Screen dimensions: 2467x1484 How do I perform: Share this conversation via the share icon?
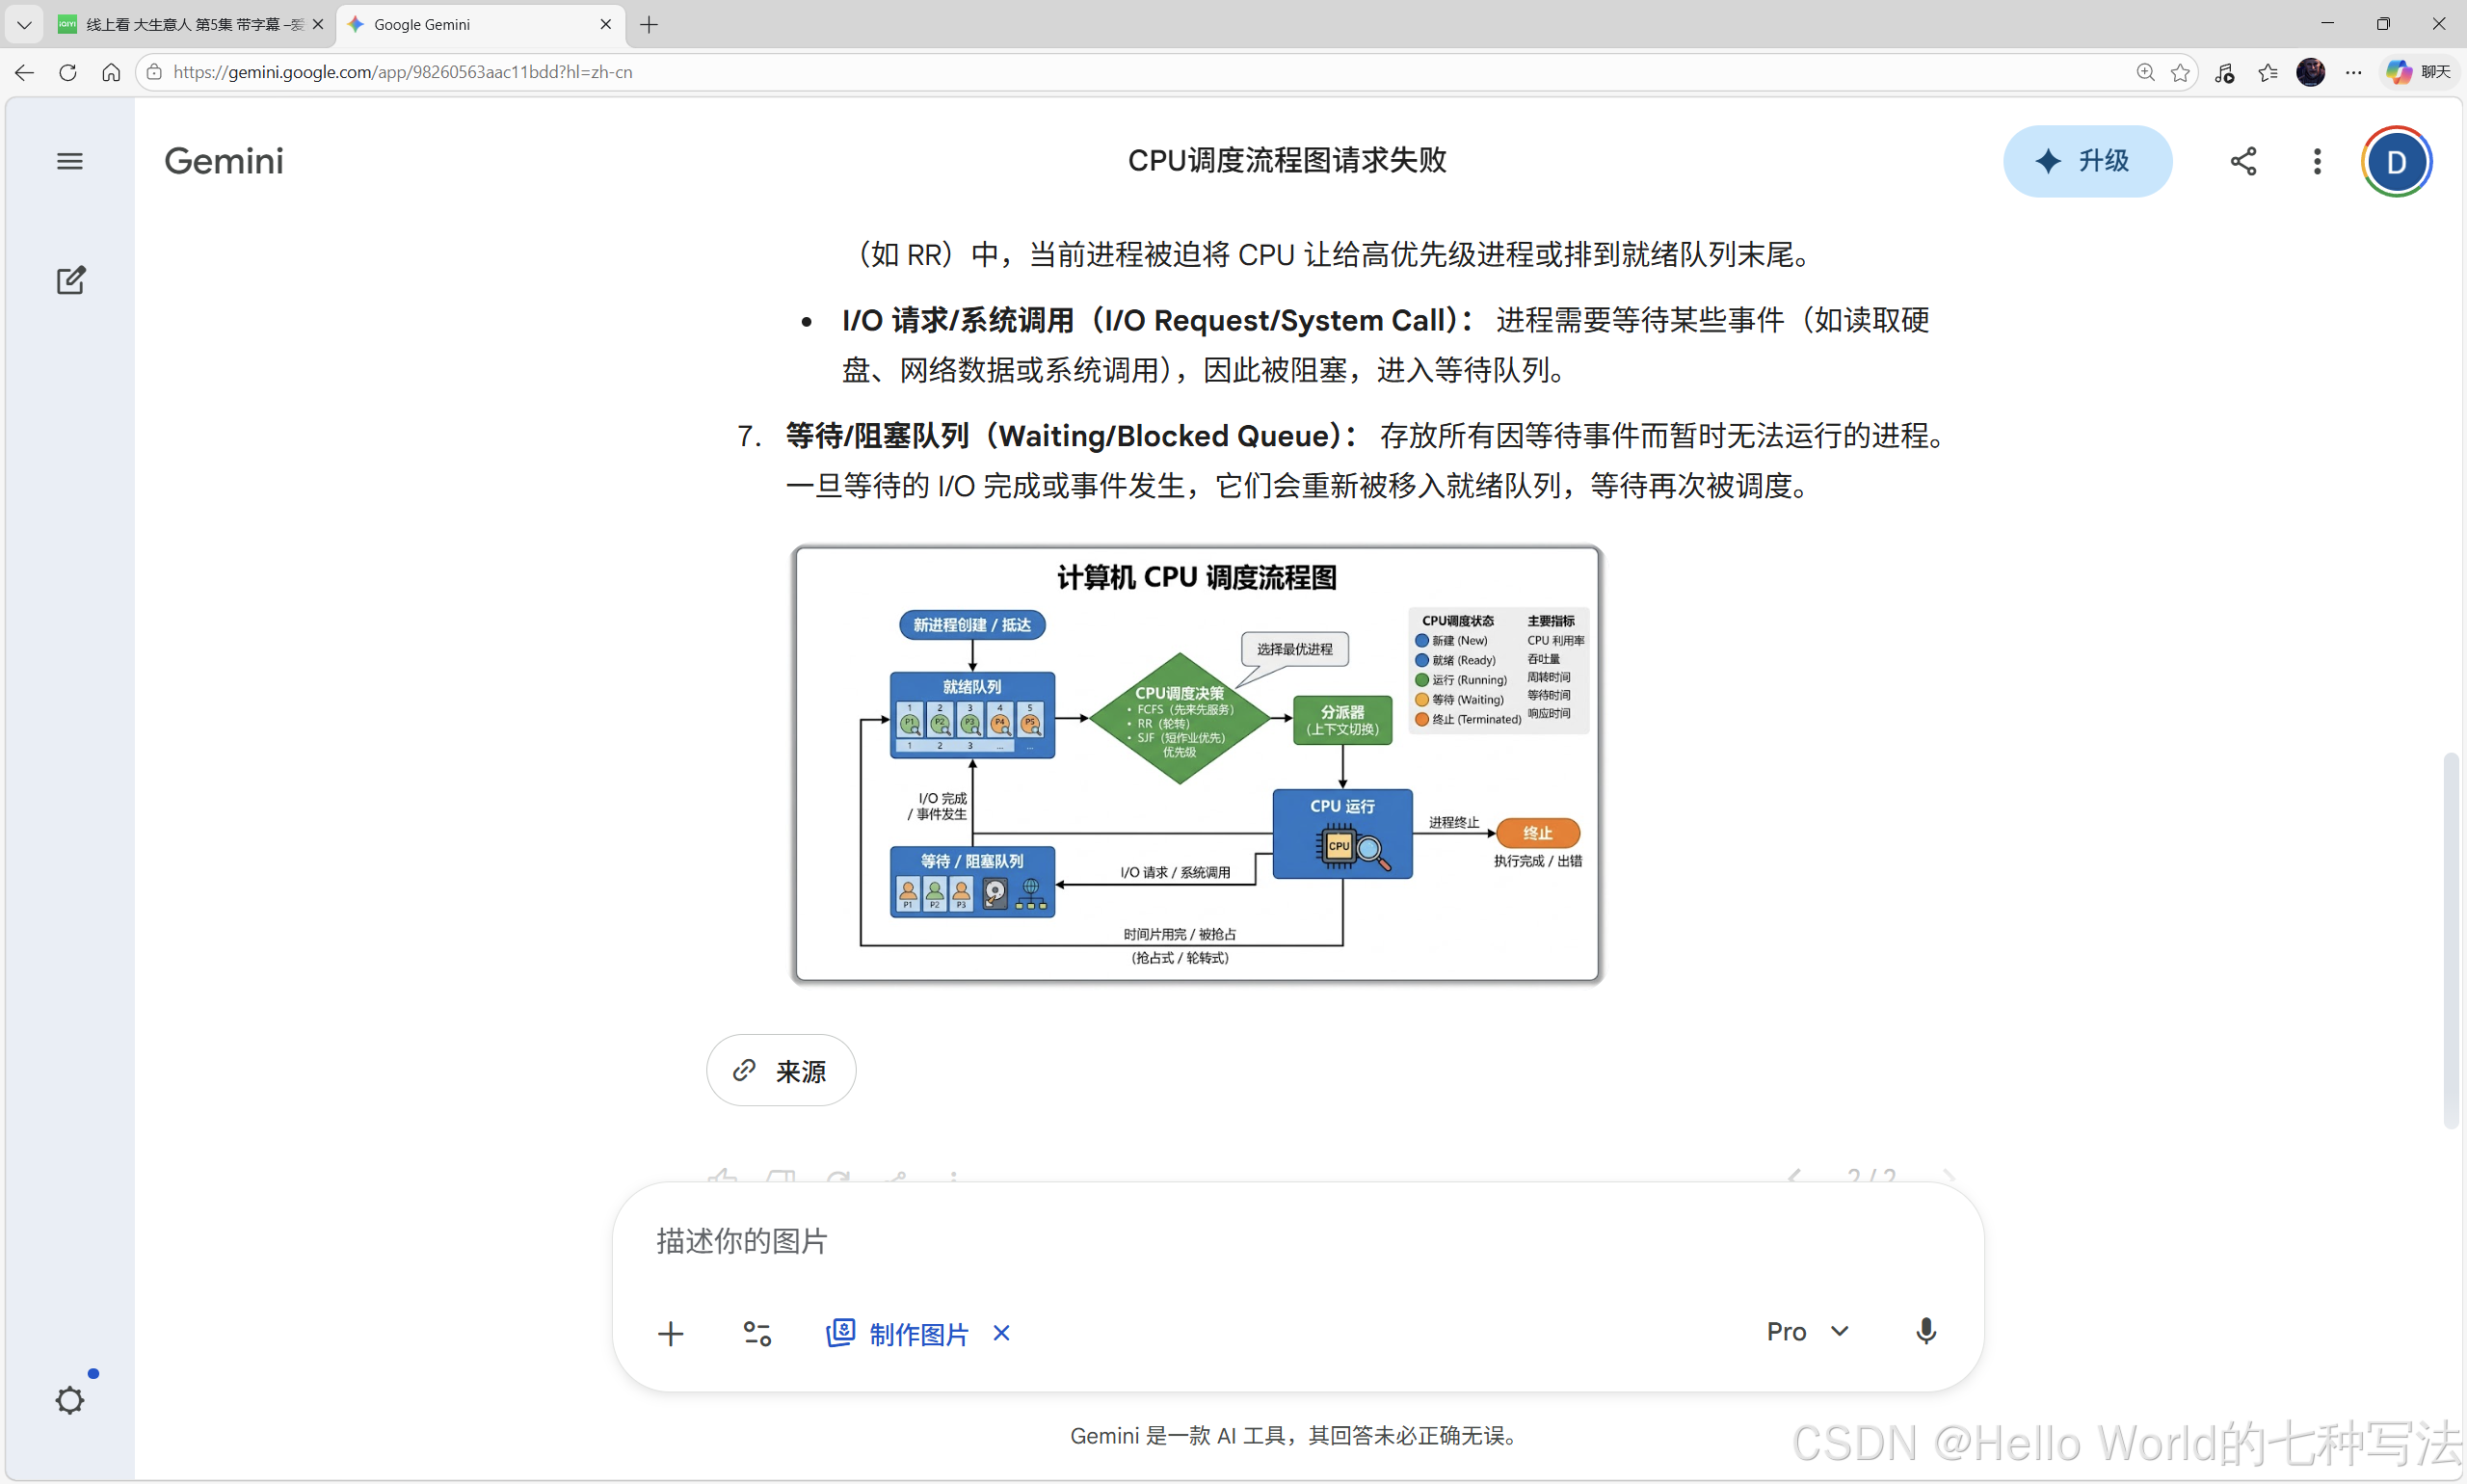(2243, 161)
